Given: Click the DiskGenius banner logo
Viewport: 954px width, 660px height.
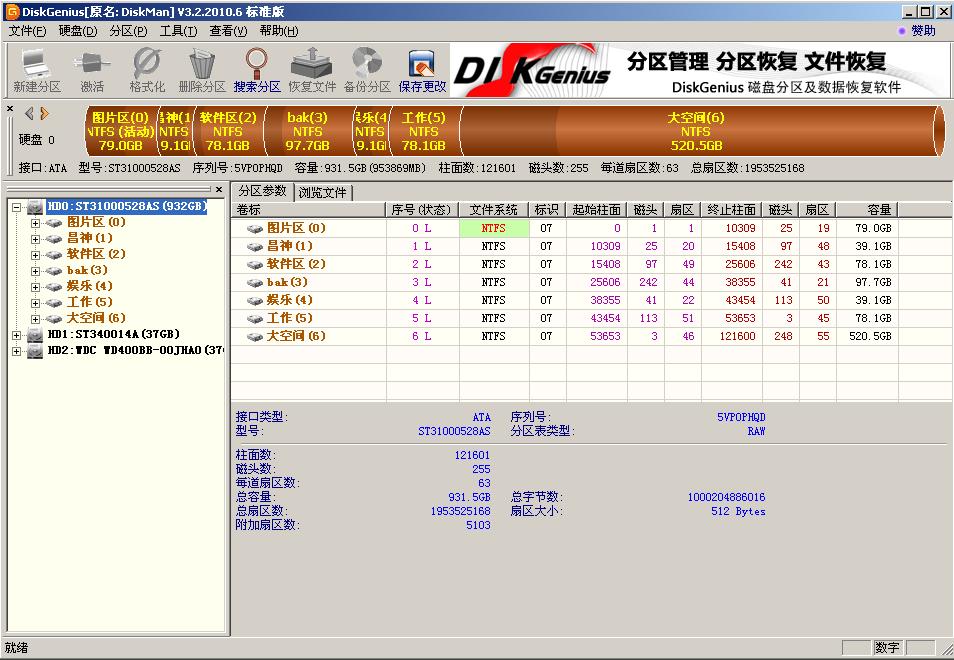Looking at the screenshot, I should [532, 71].
